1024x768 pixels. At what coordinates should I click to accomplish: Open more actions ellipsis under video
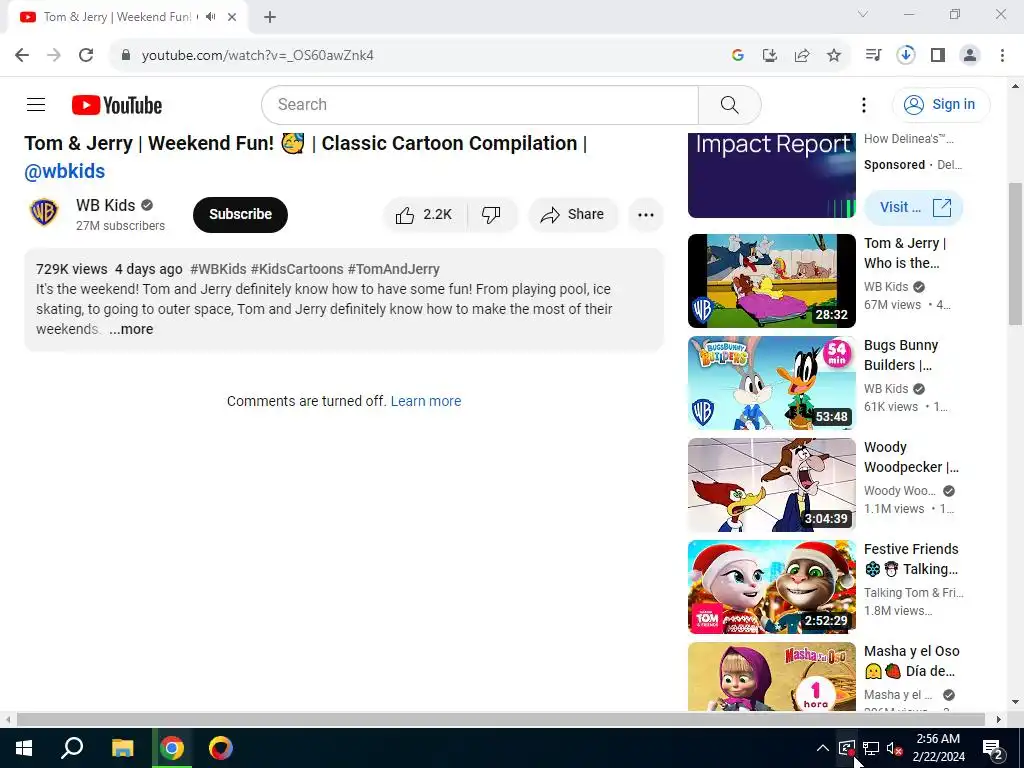coord(645,214)
